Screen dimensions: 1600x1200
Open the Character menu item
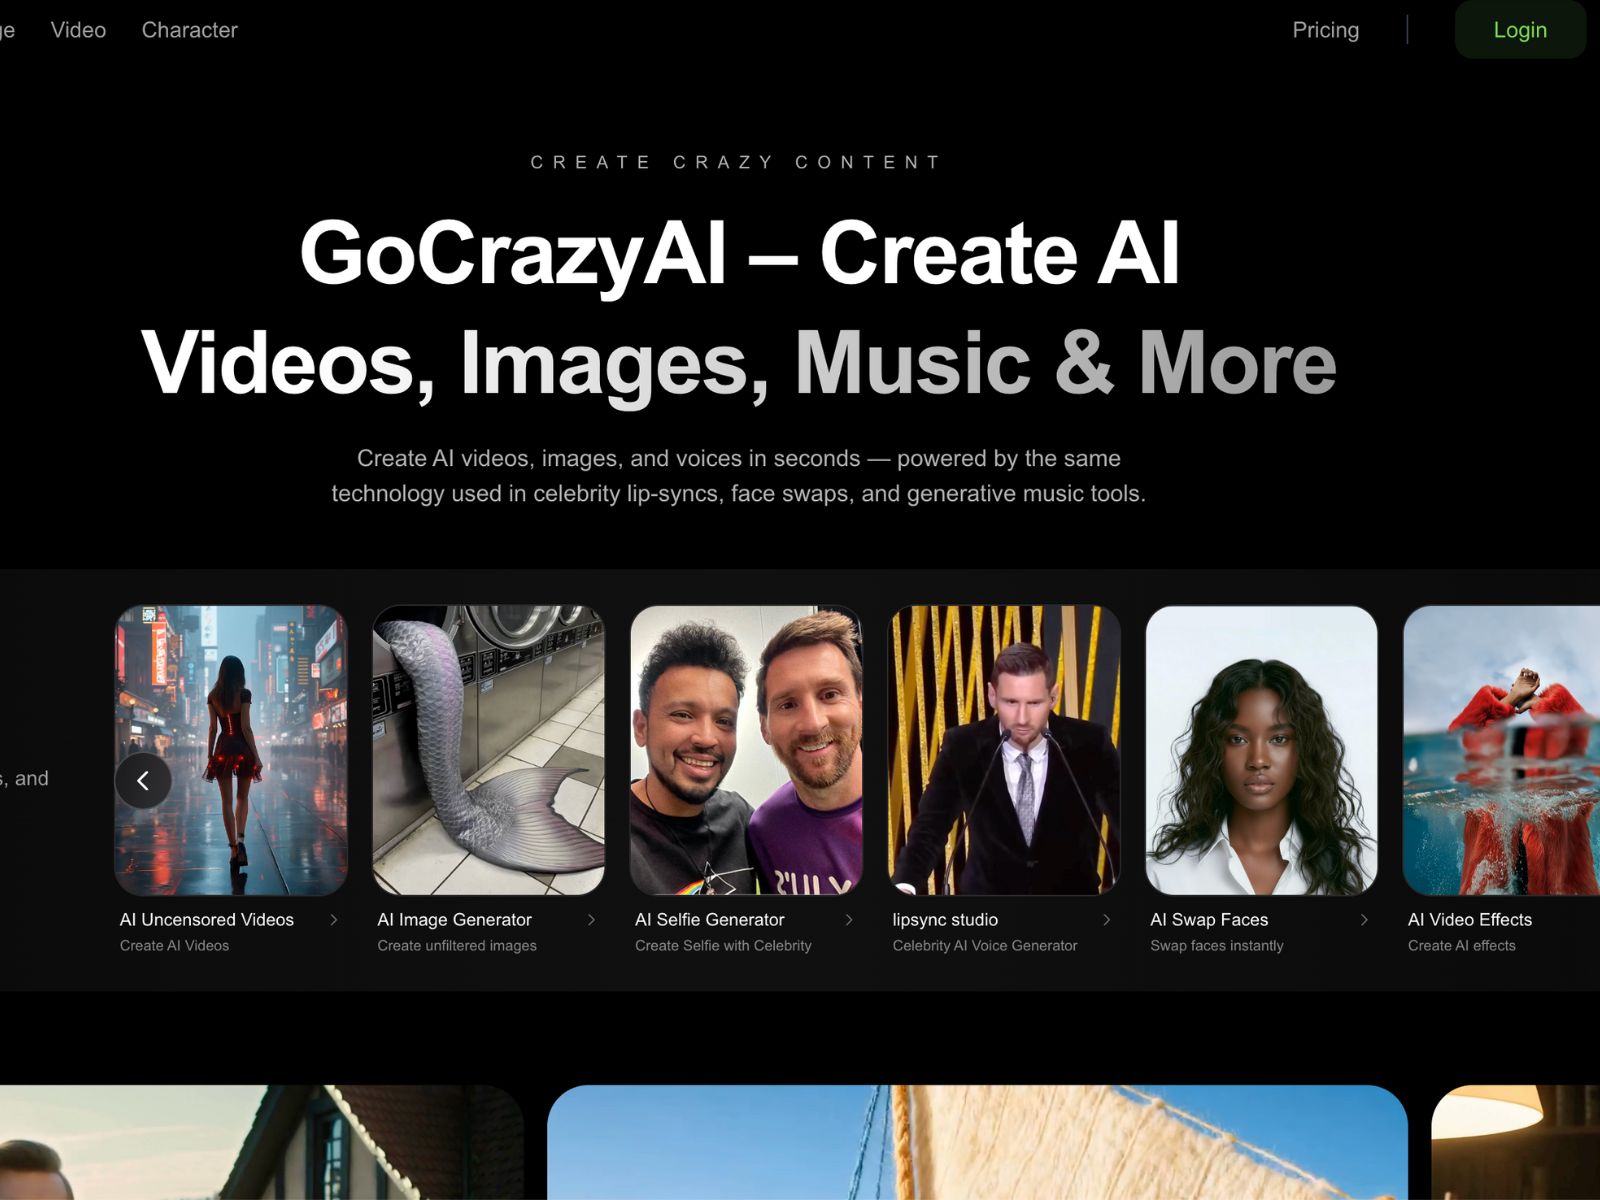pyautogui.click(x=189, y=30)
